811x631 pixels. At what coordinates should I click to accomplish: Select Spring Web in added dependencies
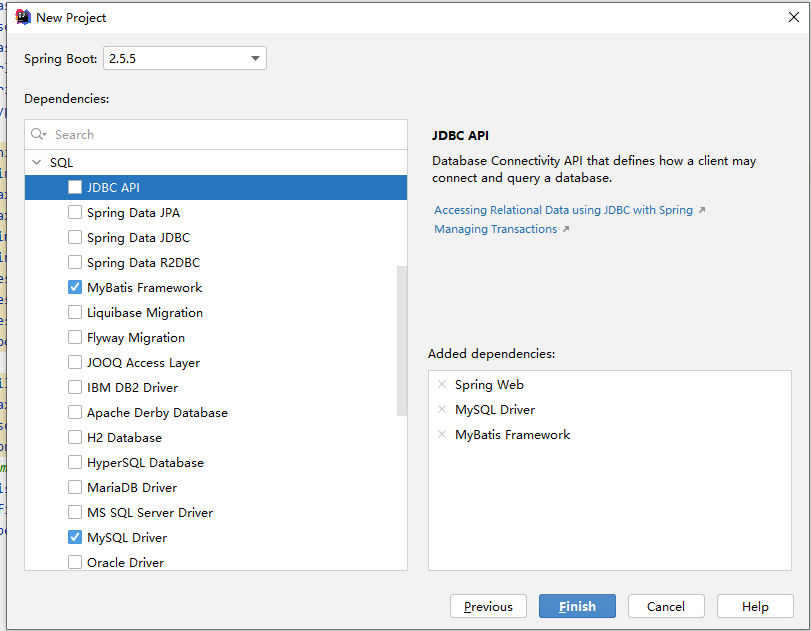489,384
